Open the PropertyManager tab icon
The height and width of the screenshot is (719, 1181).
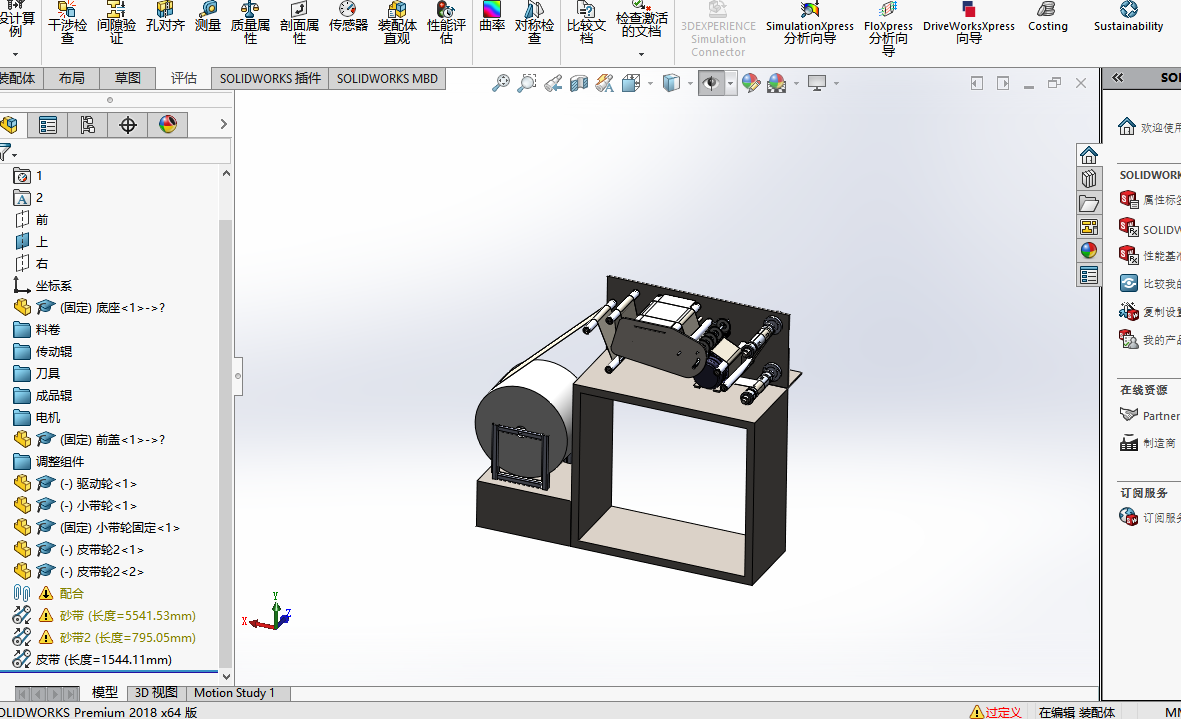point(47,125)
